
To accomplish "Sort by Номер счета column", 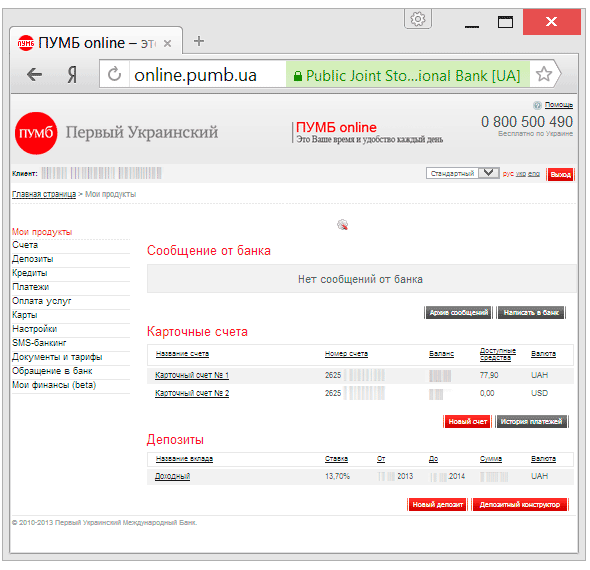I will [346, 354].
